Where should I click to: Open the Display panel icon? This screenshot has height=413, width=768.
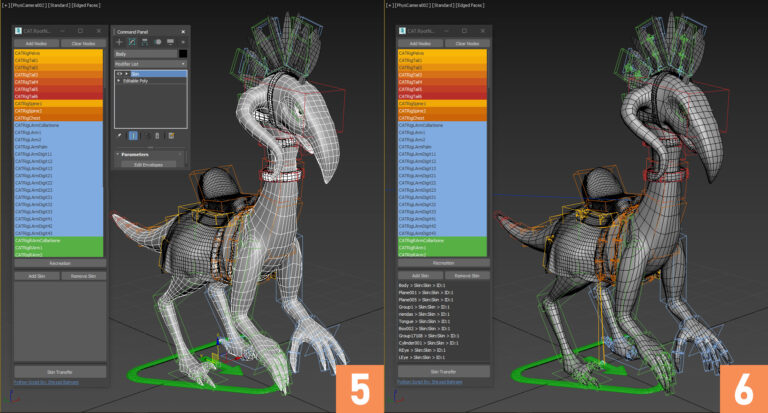click(x=170, y=42)
